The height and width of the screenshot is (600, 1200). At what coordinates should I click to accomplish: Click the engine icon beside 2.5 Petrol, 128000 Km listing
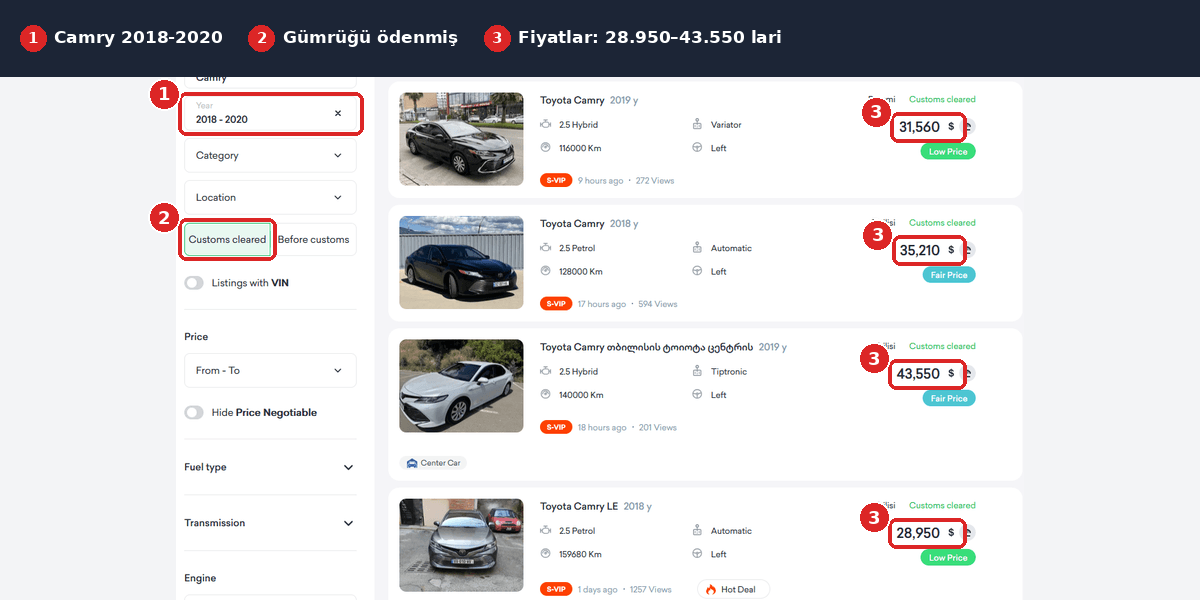546,248
